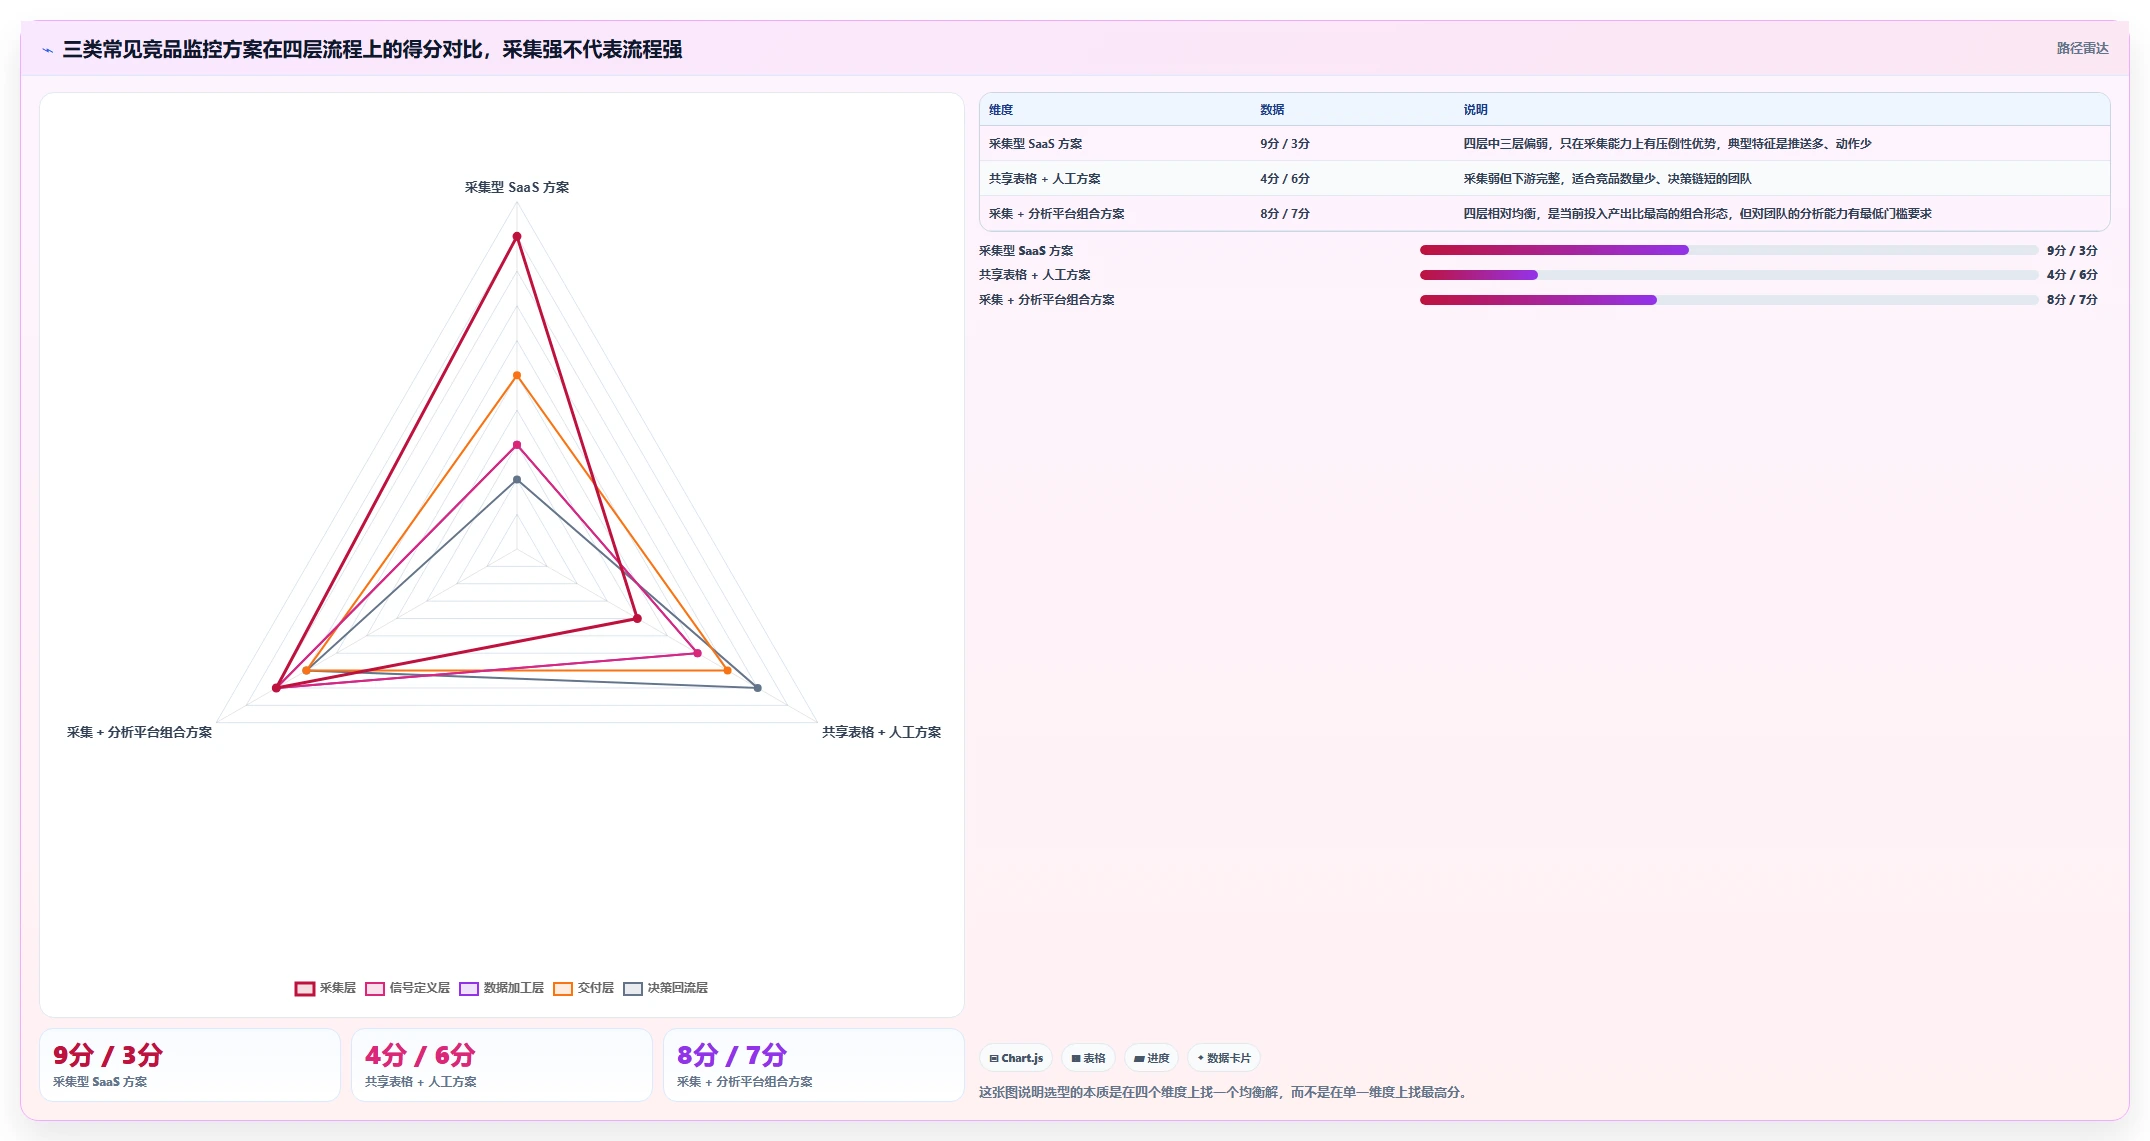
Task: Click the radar axis label 采集 + 分析平台组合方案
Action: 139,732
